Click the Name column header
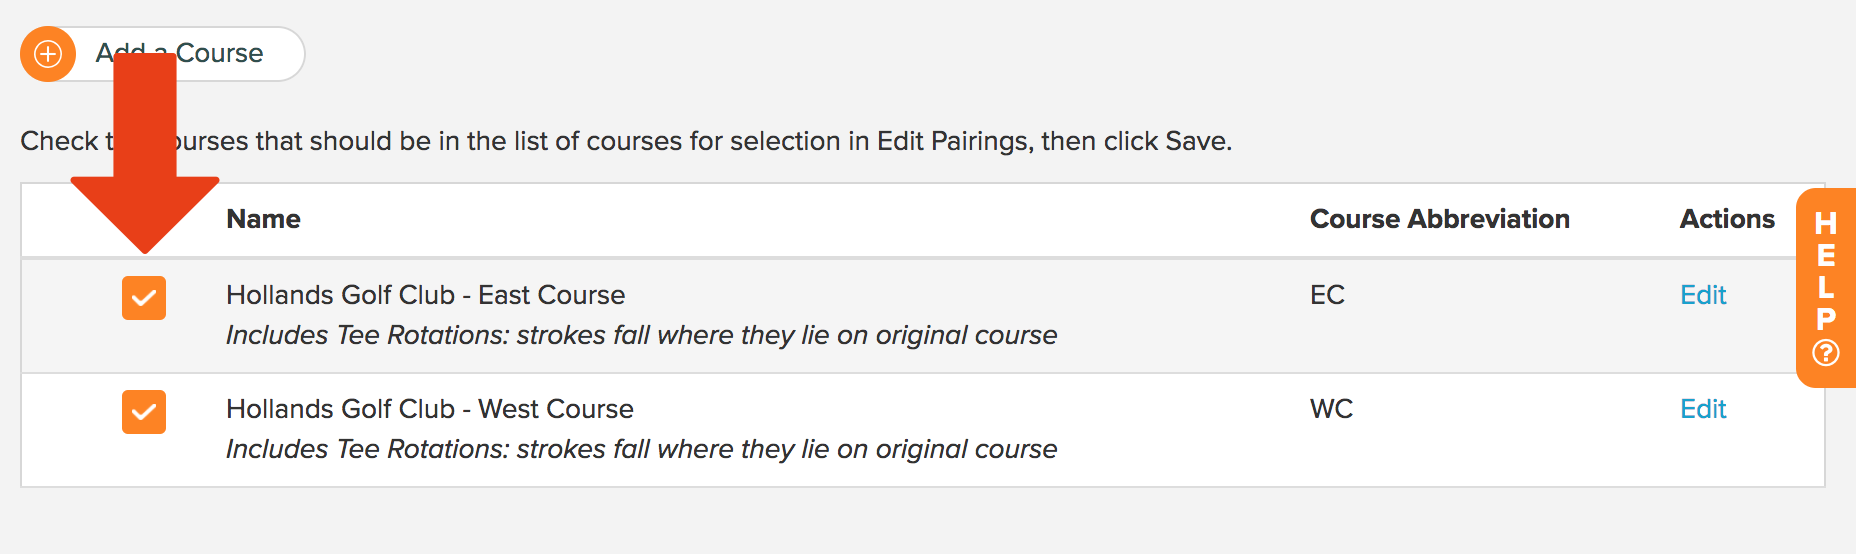1856x554 pixels. pyautogui.click(x=264, y=219)
